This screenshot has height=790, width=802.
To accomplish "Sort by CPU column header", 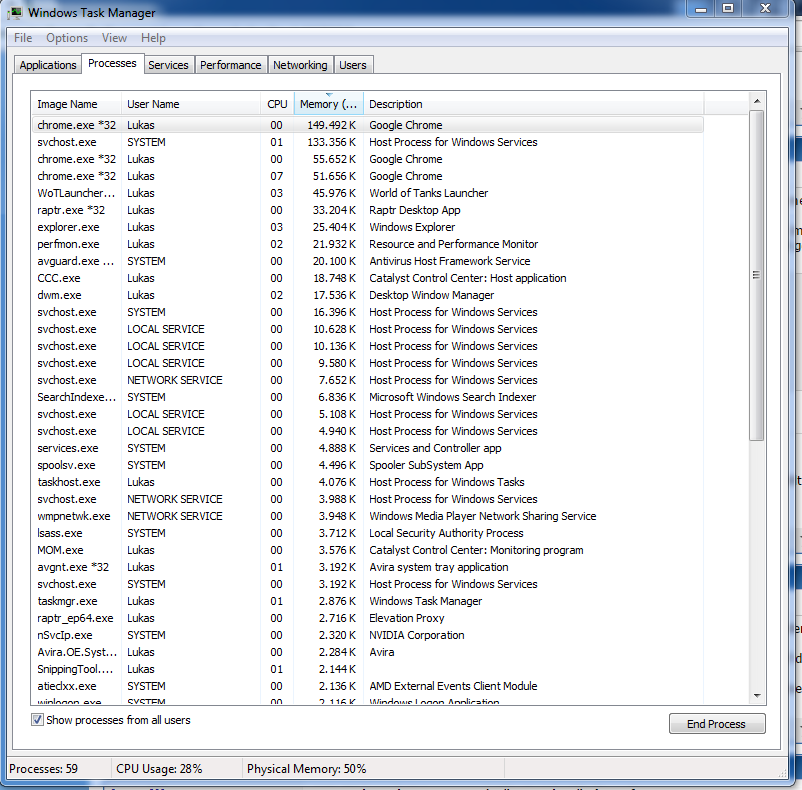I will coord(277,104).
